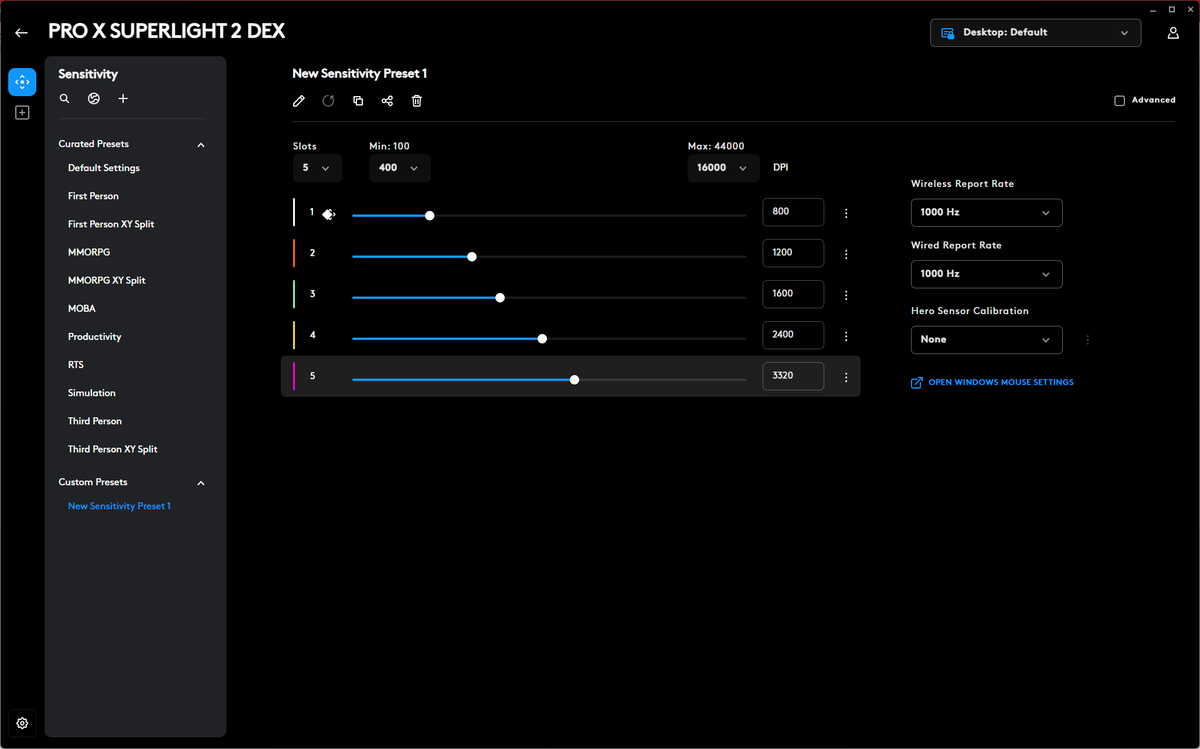1200x749 pixels.
Task: Enable the Advanced checkbox
Action: [1120, 101]
